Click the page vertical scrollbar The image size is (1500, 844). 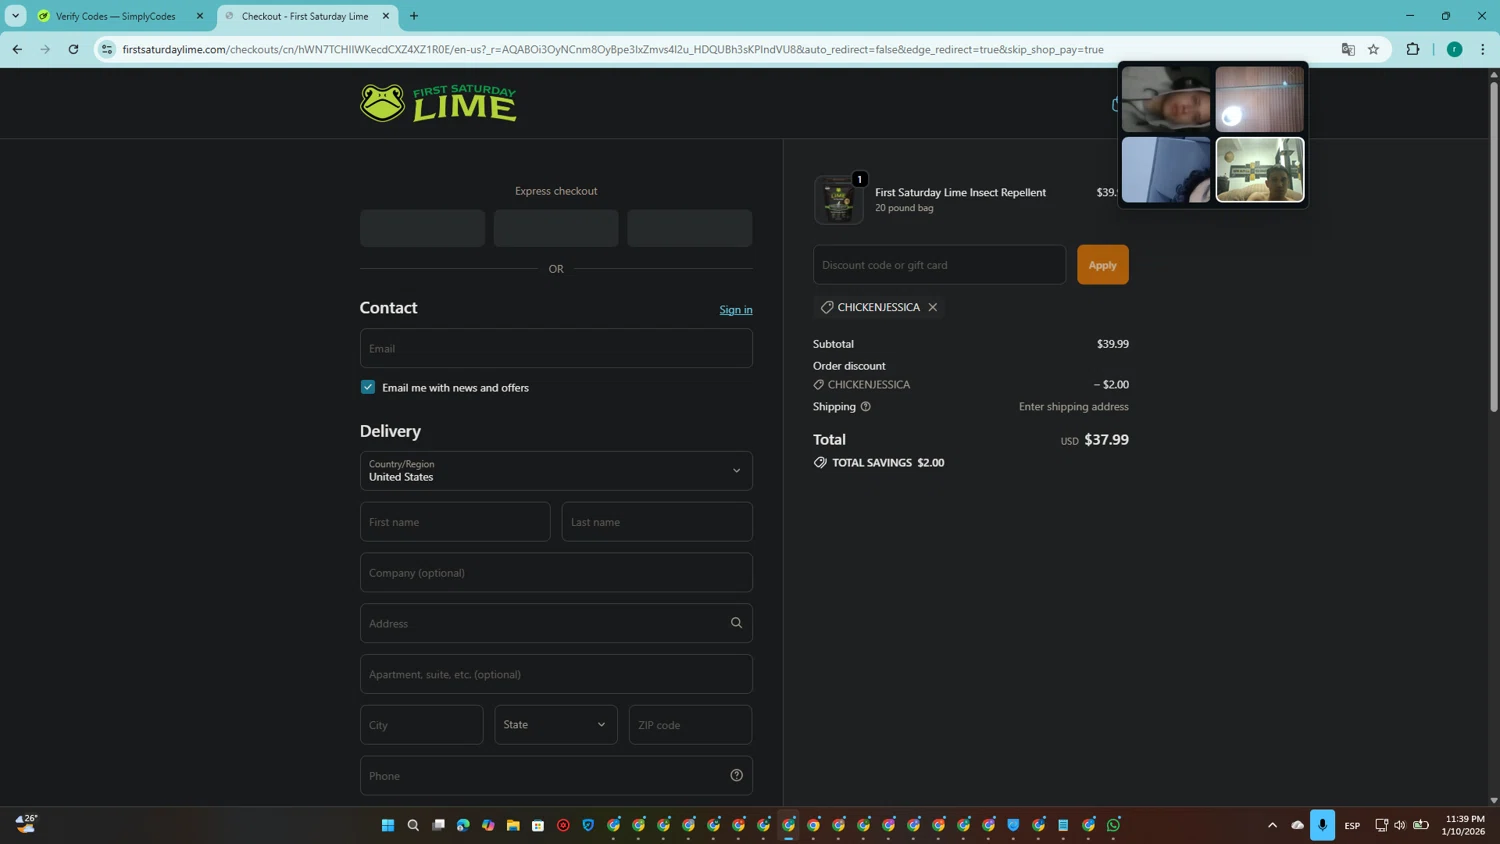point(1494,245)
